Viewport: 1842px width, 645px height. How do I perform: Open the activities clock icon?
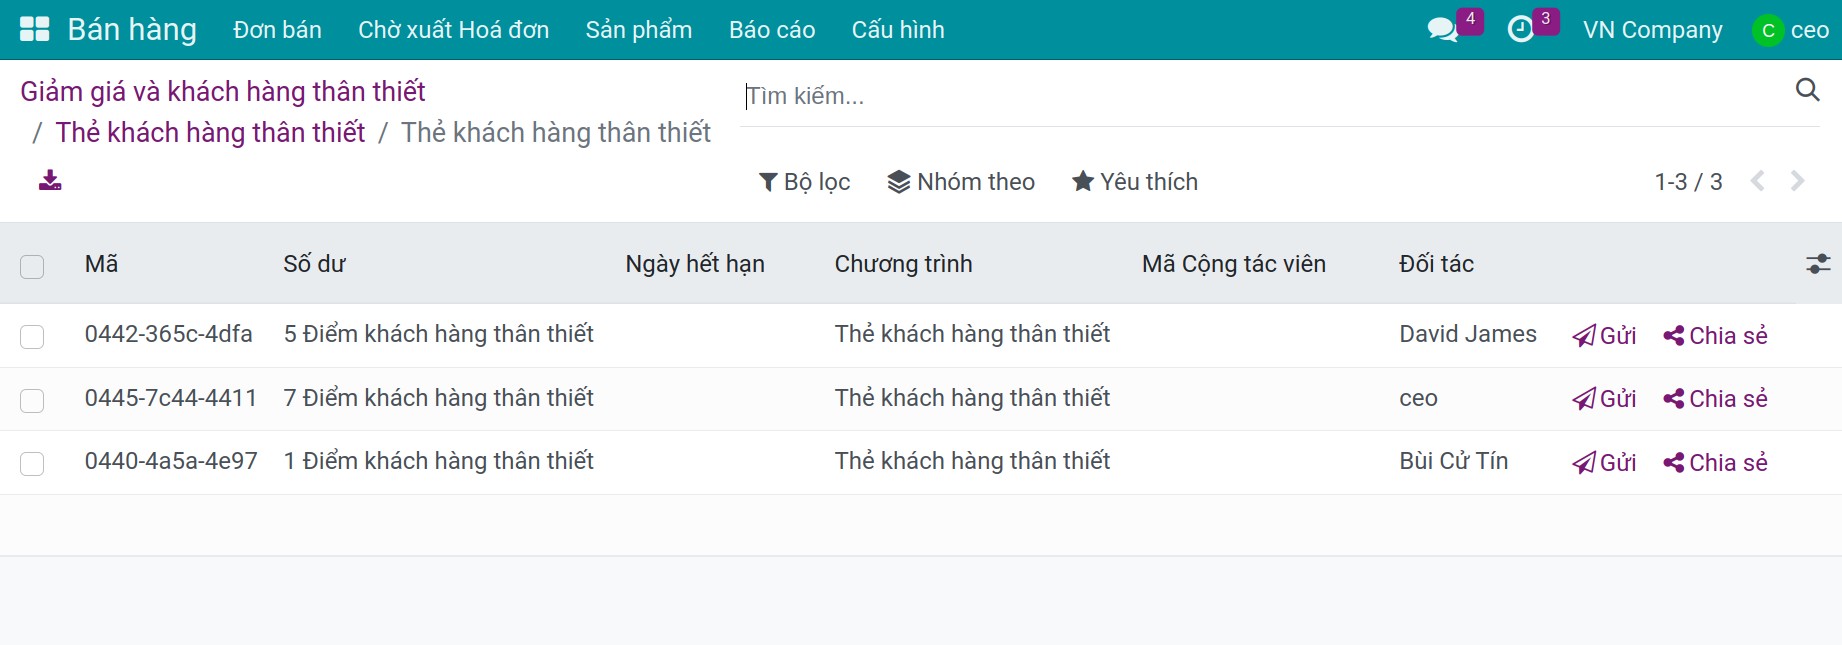[x=1520, y=29]
